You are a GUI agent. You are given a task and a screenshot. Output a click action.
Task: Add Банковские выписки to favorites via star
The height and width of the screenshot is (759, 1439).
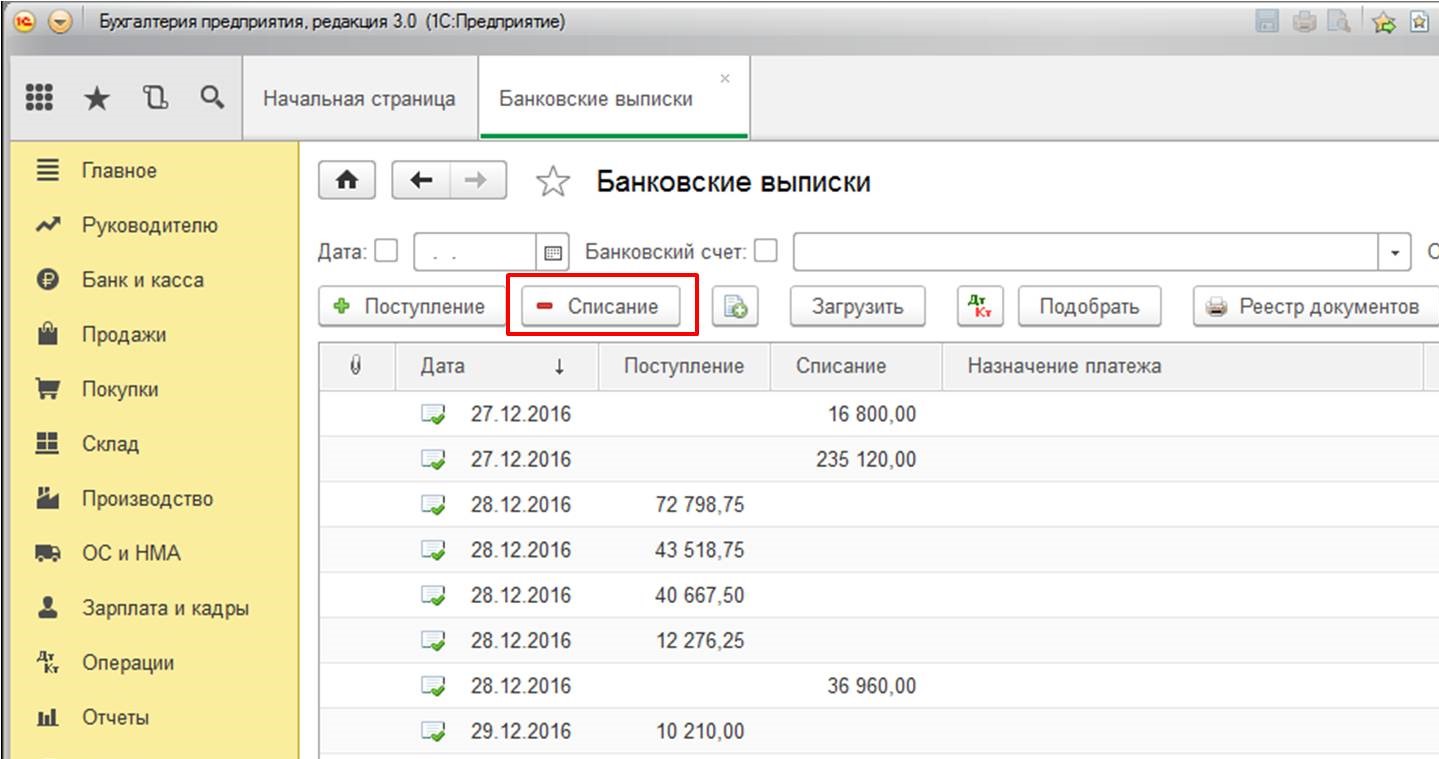click(x=553, y=182)
